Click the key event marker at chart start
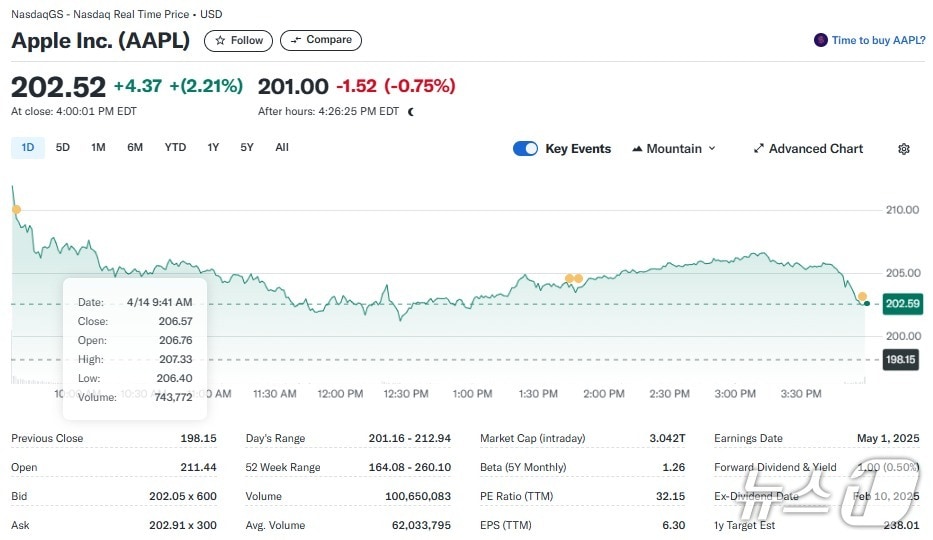This screenshot has height=540, width=933. pyautogui.click(x=15, y=209)
